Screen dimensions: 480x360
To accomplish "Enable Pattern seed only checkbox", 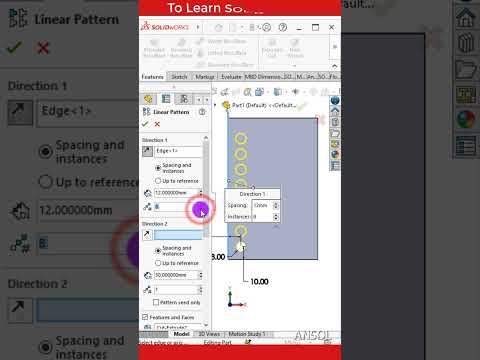I will [x=156, y=302].
